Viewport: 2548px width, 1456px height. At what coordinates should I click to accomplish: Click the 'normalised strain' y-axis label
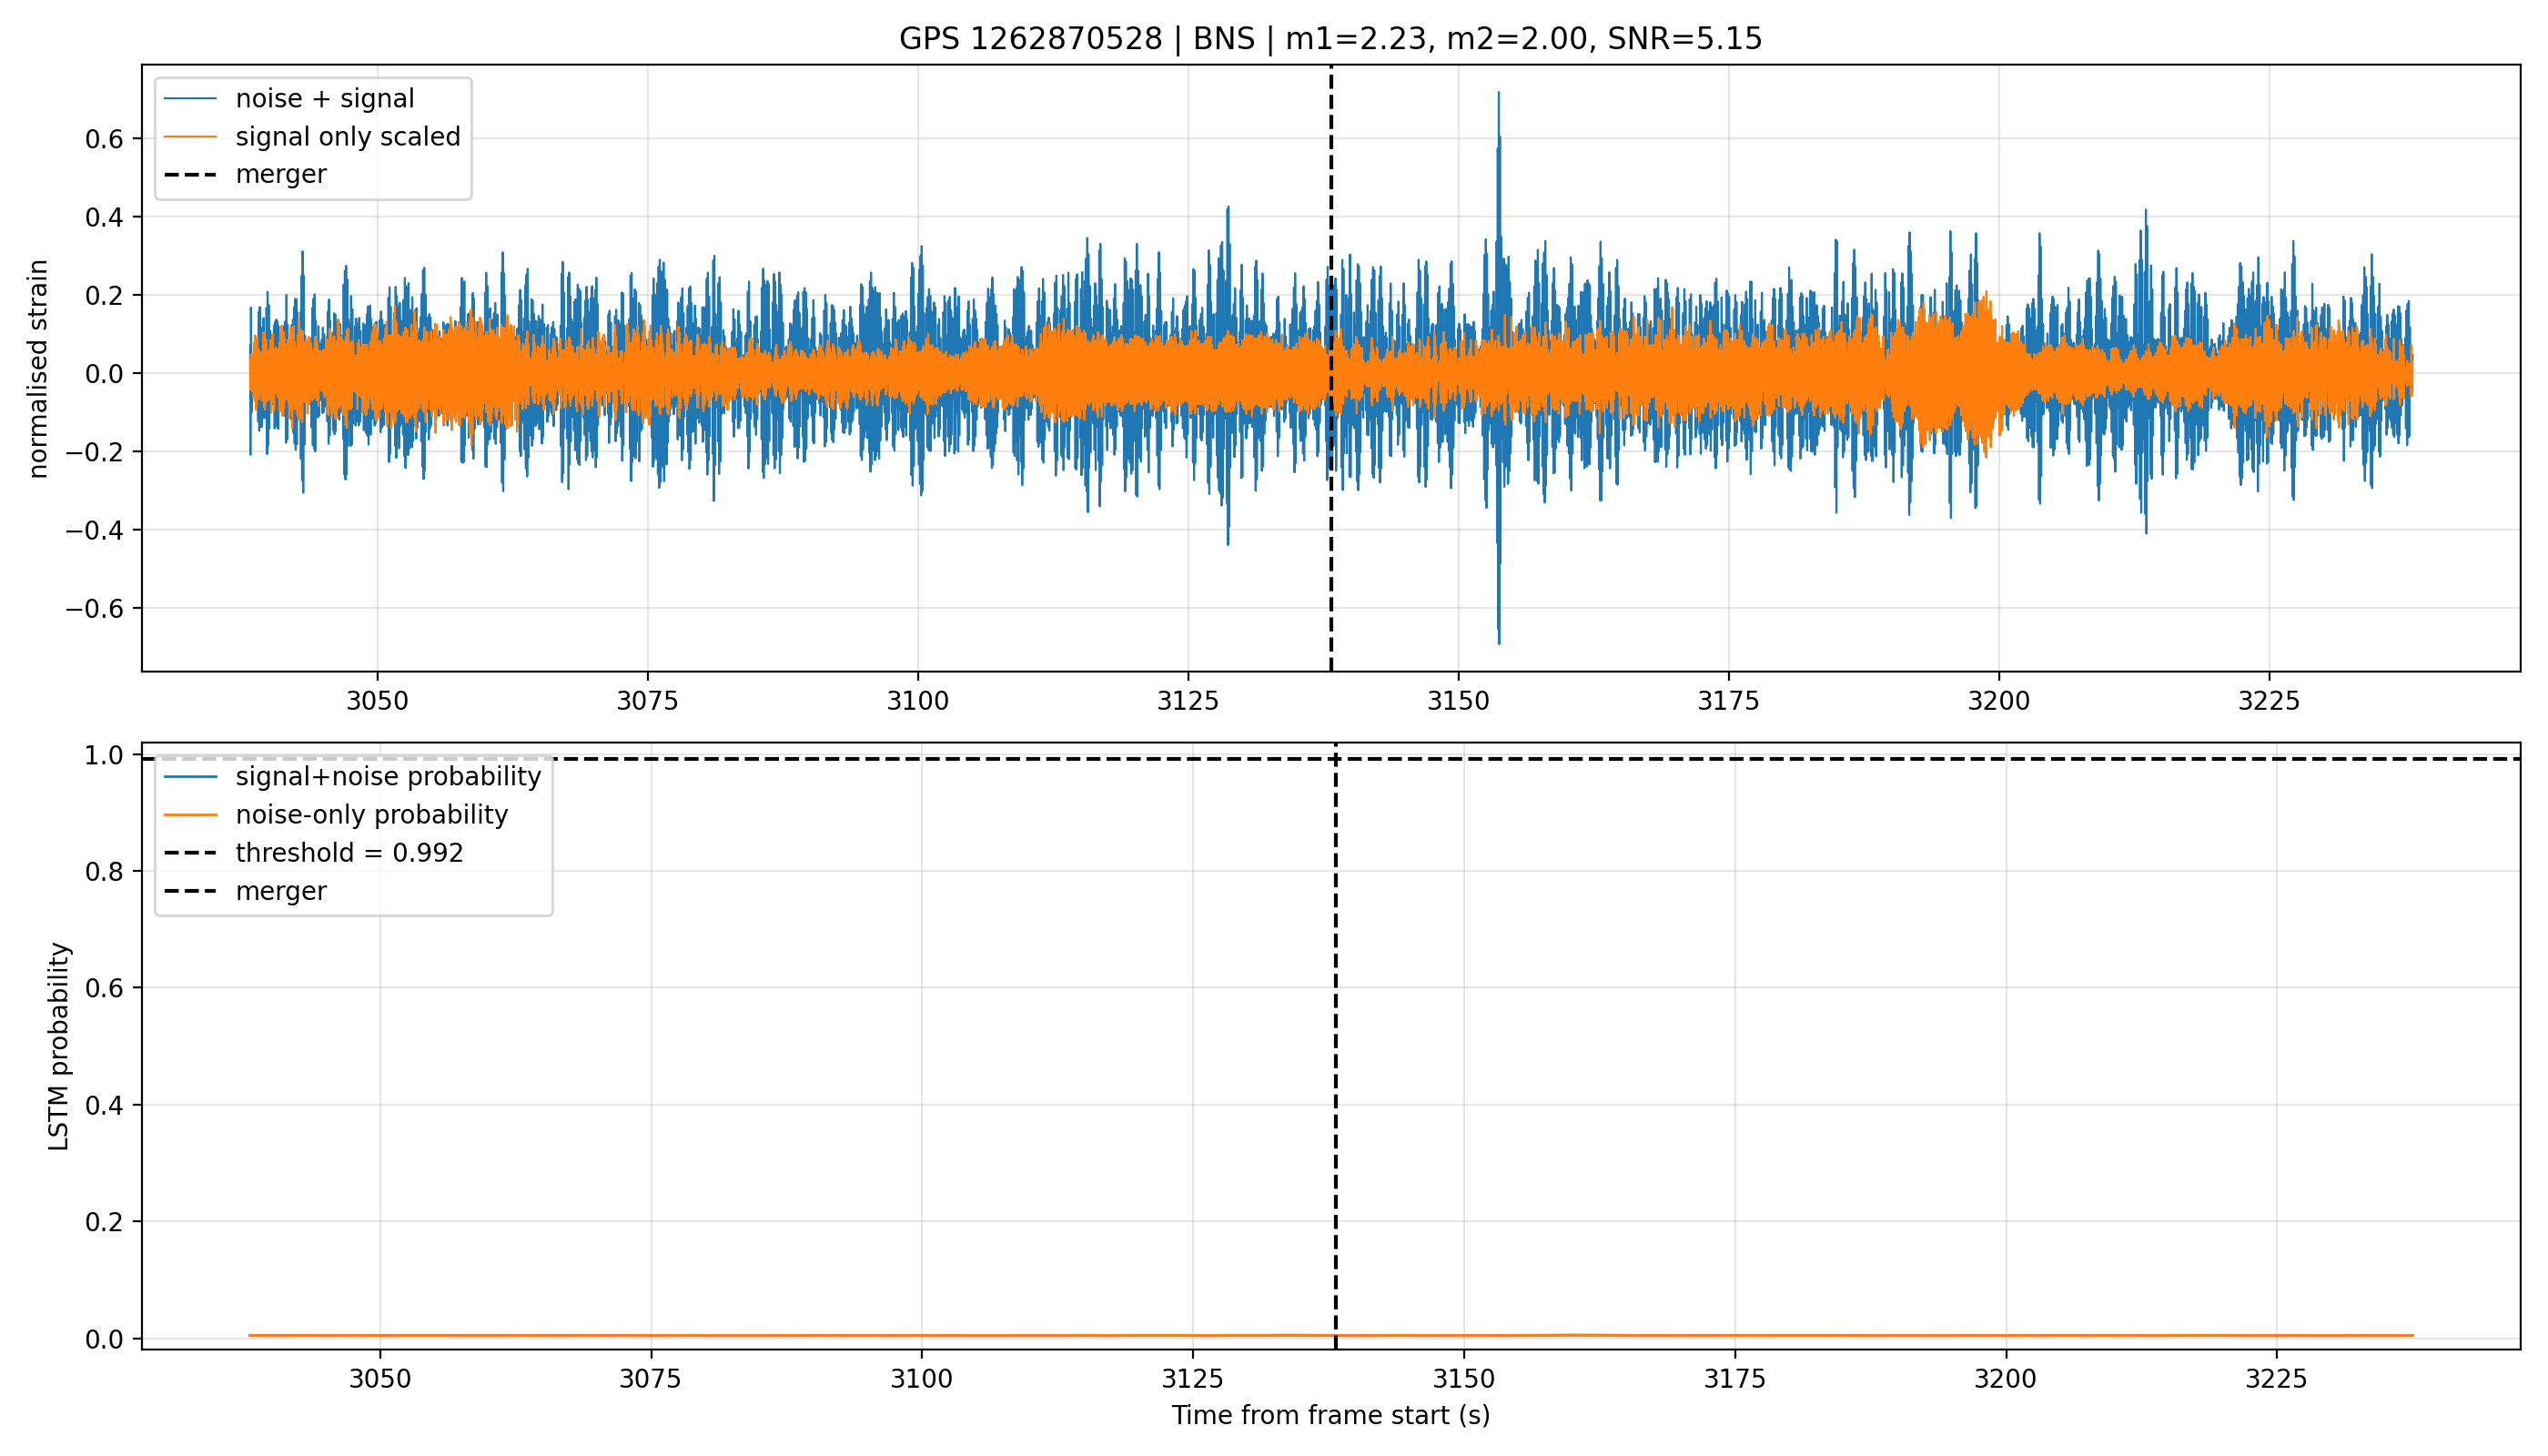pos(38,369)
